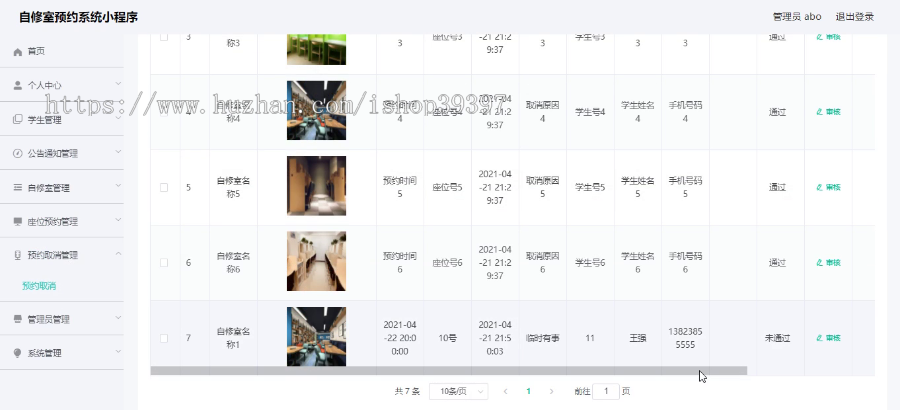Click the phone number 13823855555
This screenshot has height=410, width=900.
tap(685, 338)
